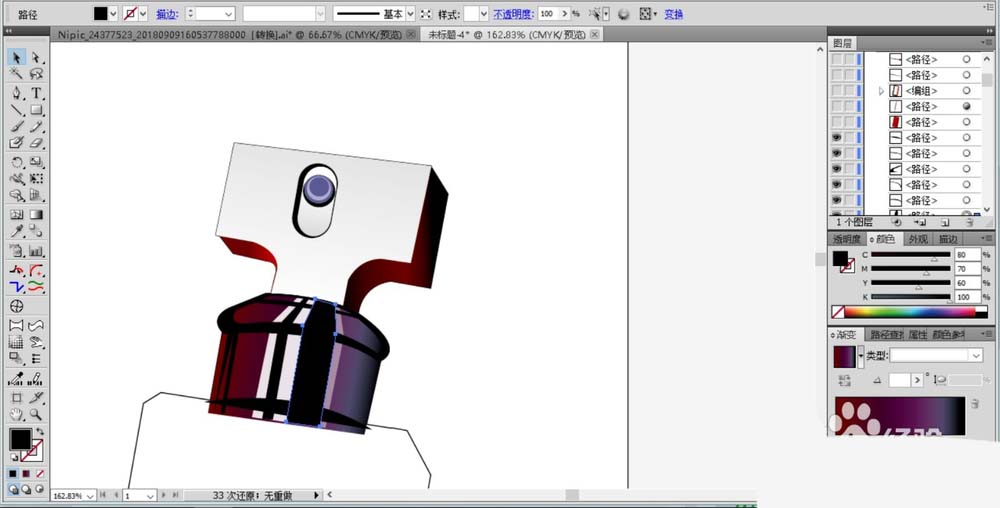Viewport: 1000px width, 508px height.
Task: Hide the first visible 路径 layer (eye)
Action: point(836,138)
